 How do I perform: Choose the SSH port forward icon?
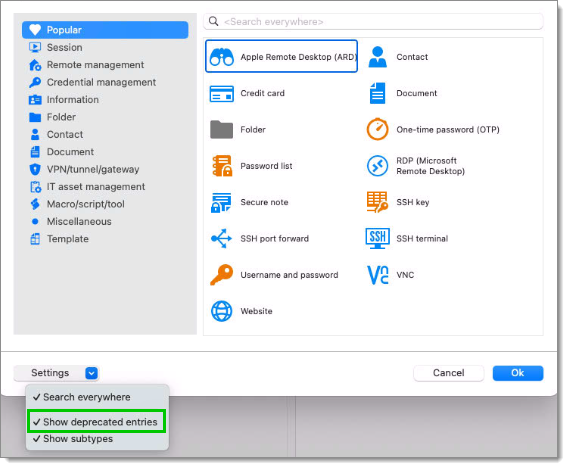point(221,238)
